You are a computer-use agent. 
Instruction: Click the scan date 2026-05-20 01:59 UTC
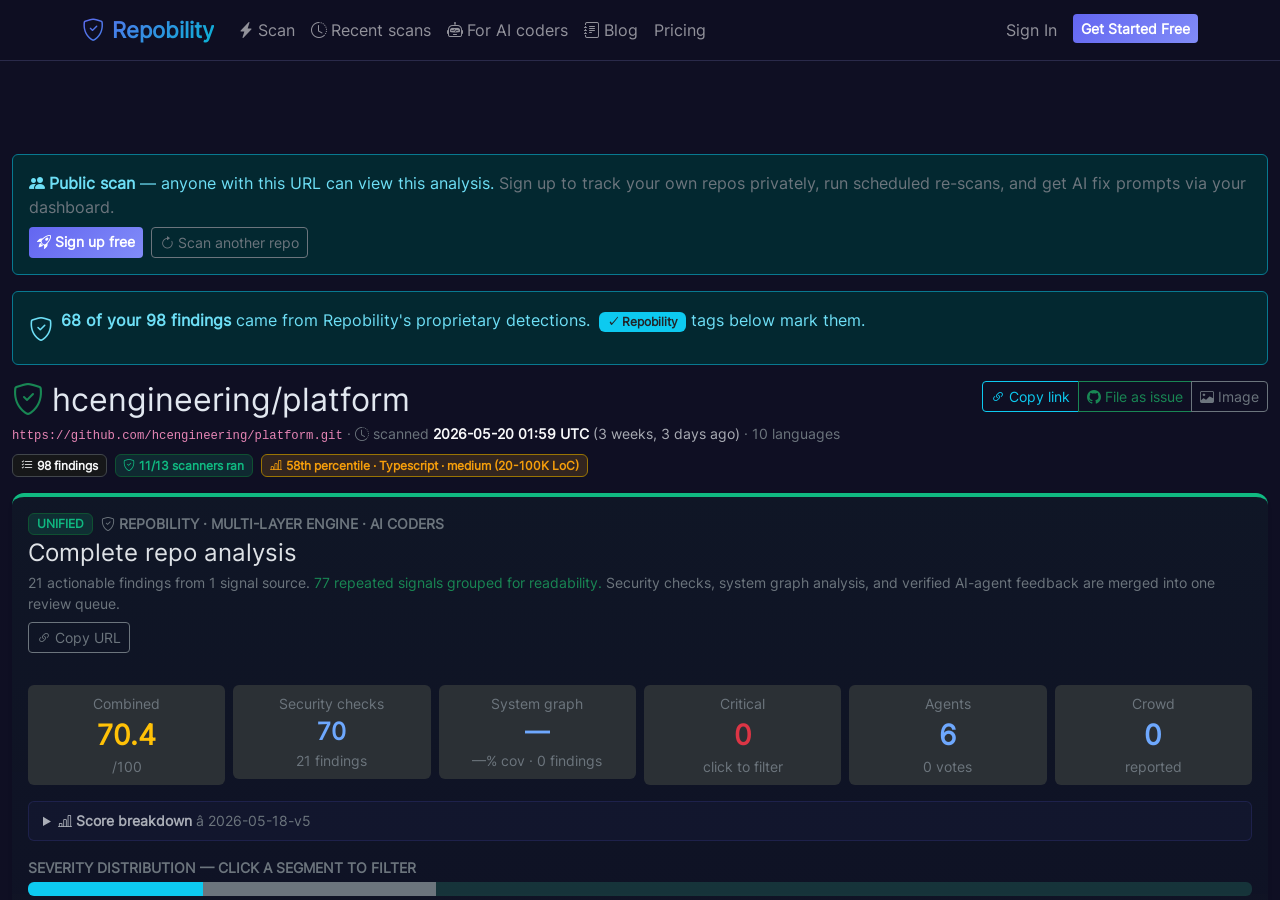click(x=511, y=434)
